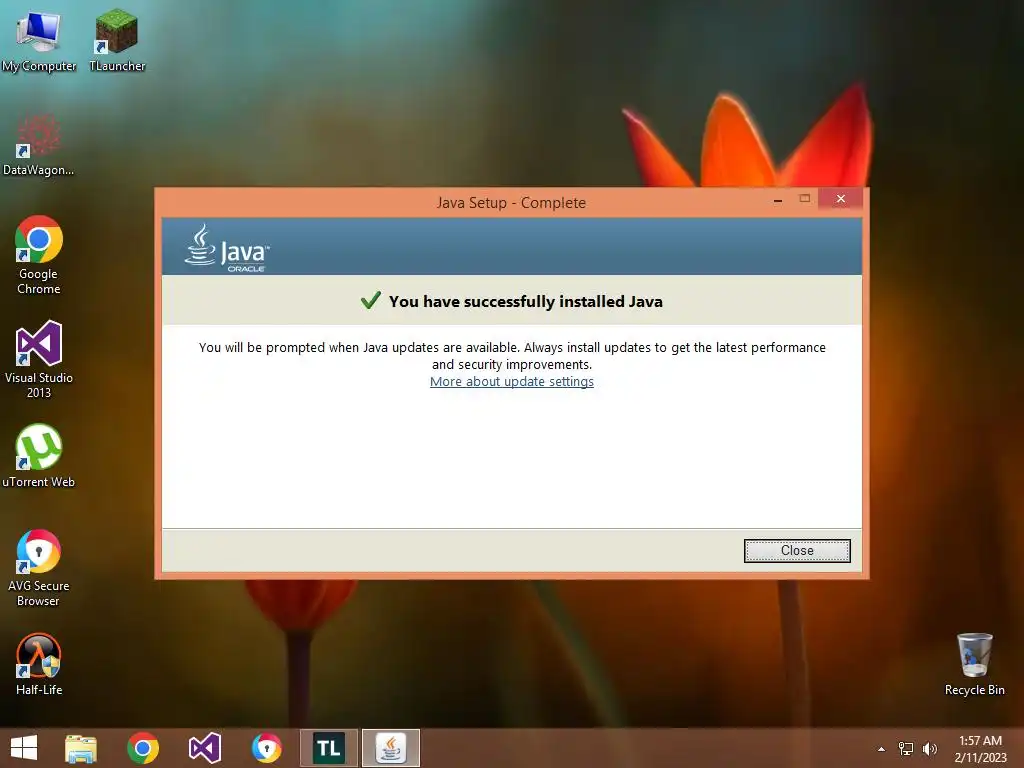
Task: Click the Java Oracle logo in the banner
Action: [x=227, y=248]
